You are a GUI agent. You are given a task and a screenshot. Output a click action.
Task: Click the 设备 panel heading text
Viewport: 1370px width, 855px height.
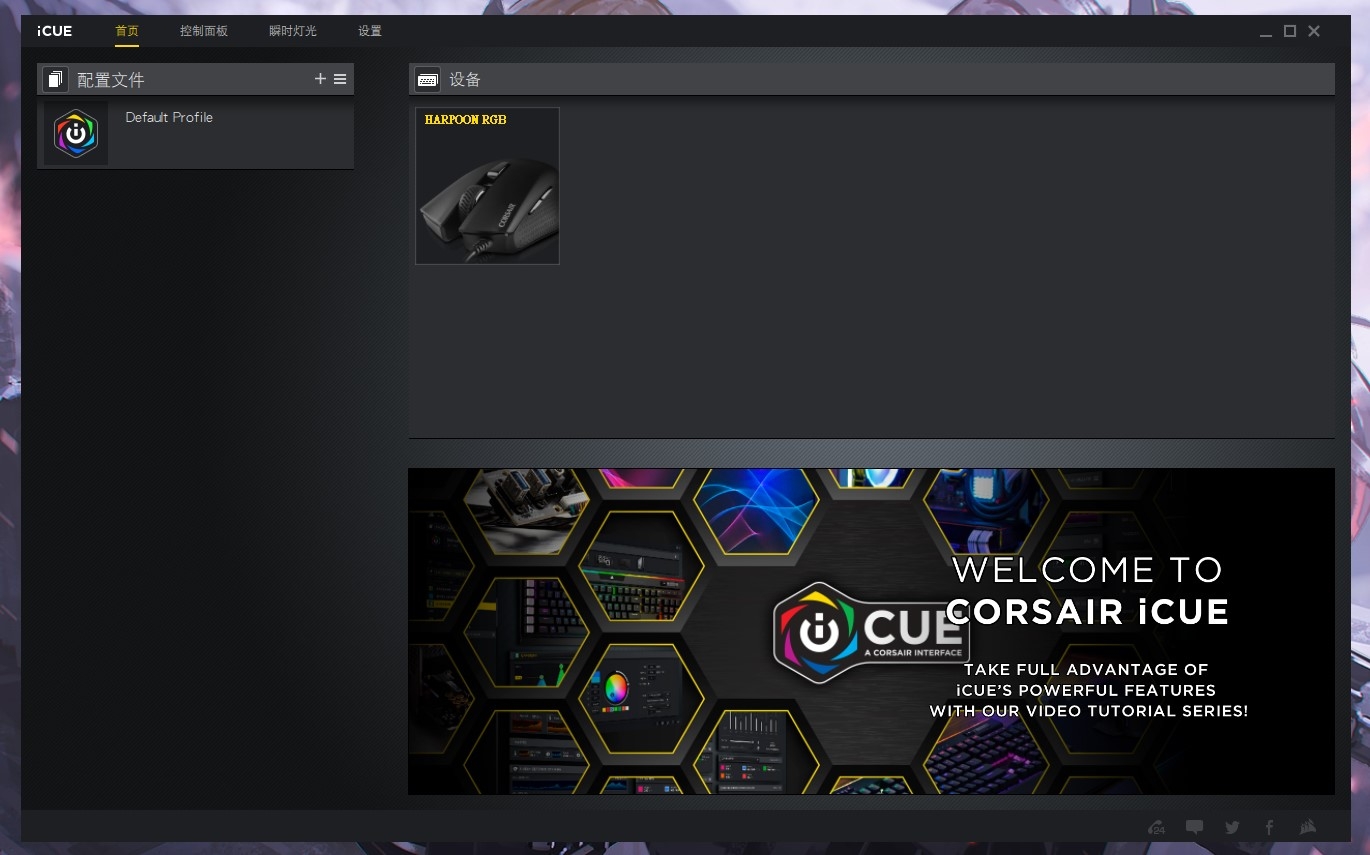pyautogui.click(x=465, y=80)
